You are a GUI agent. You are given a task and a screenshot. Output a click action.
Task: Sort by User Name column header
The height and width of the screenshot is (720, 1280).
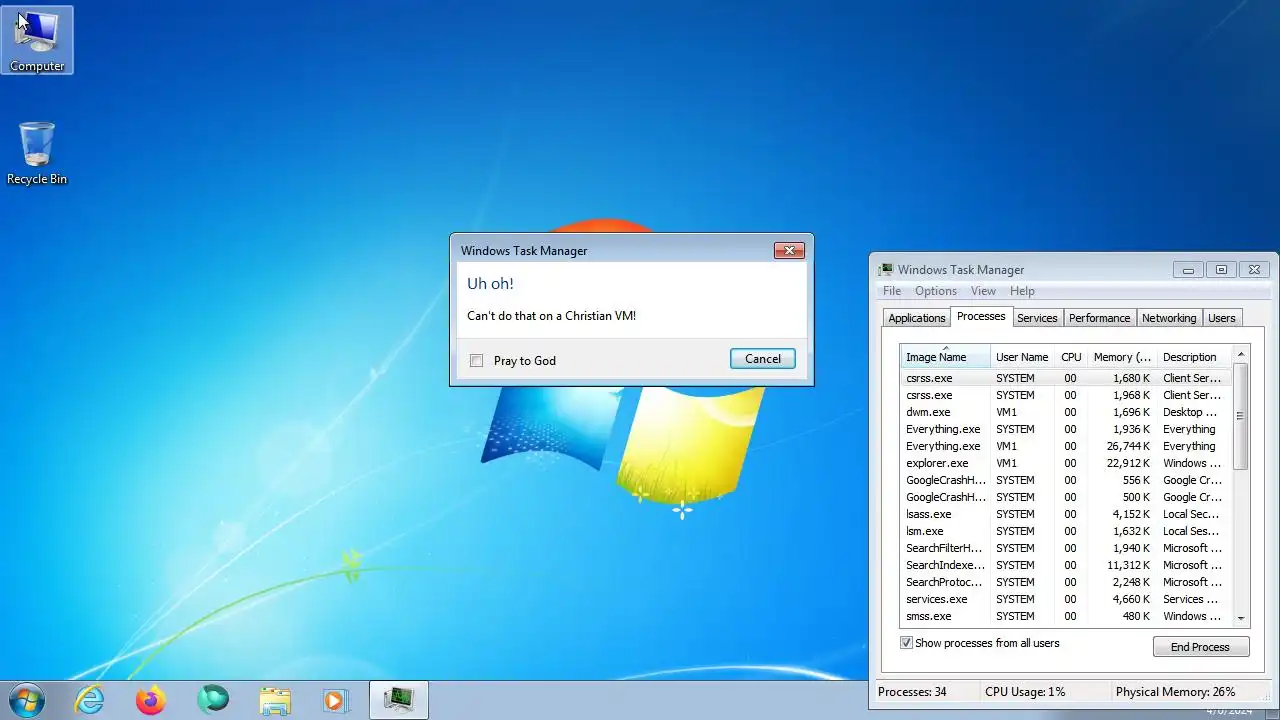pos(1022,357)
